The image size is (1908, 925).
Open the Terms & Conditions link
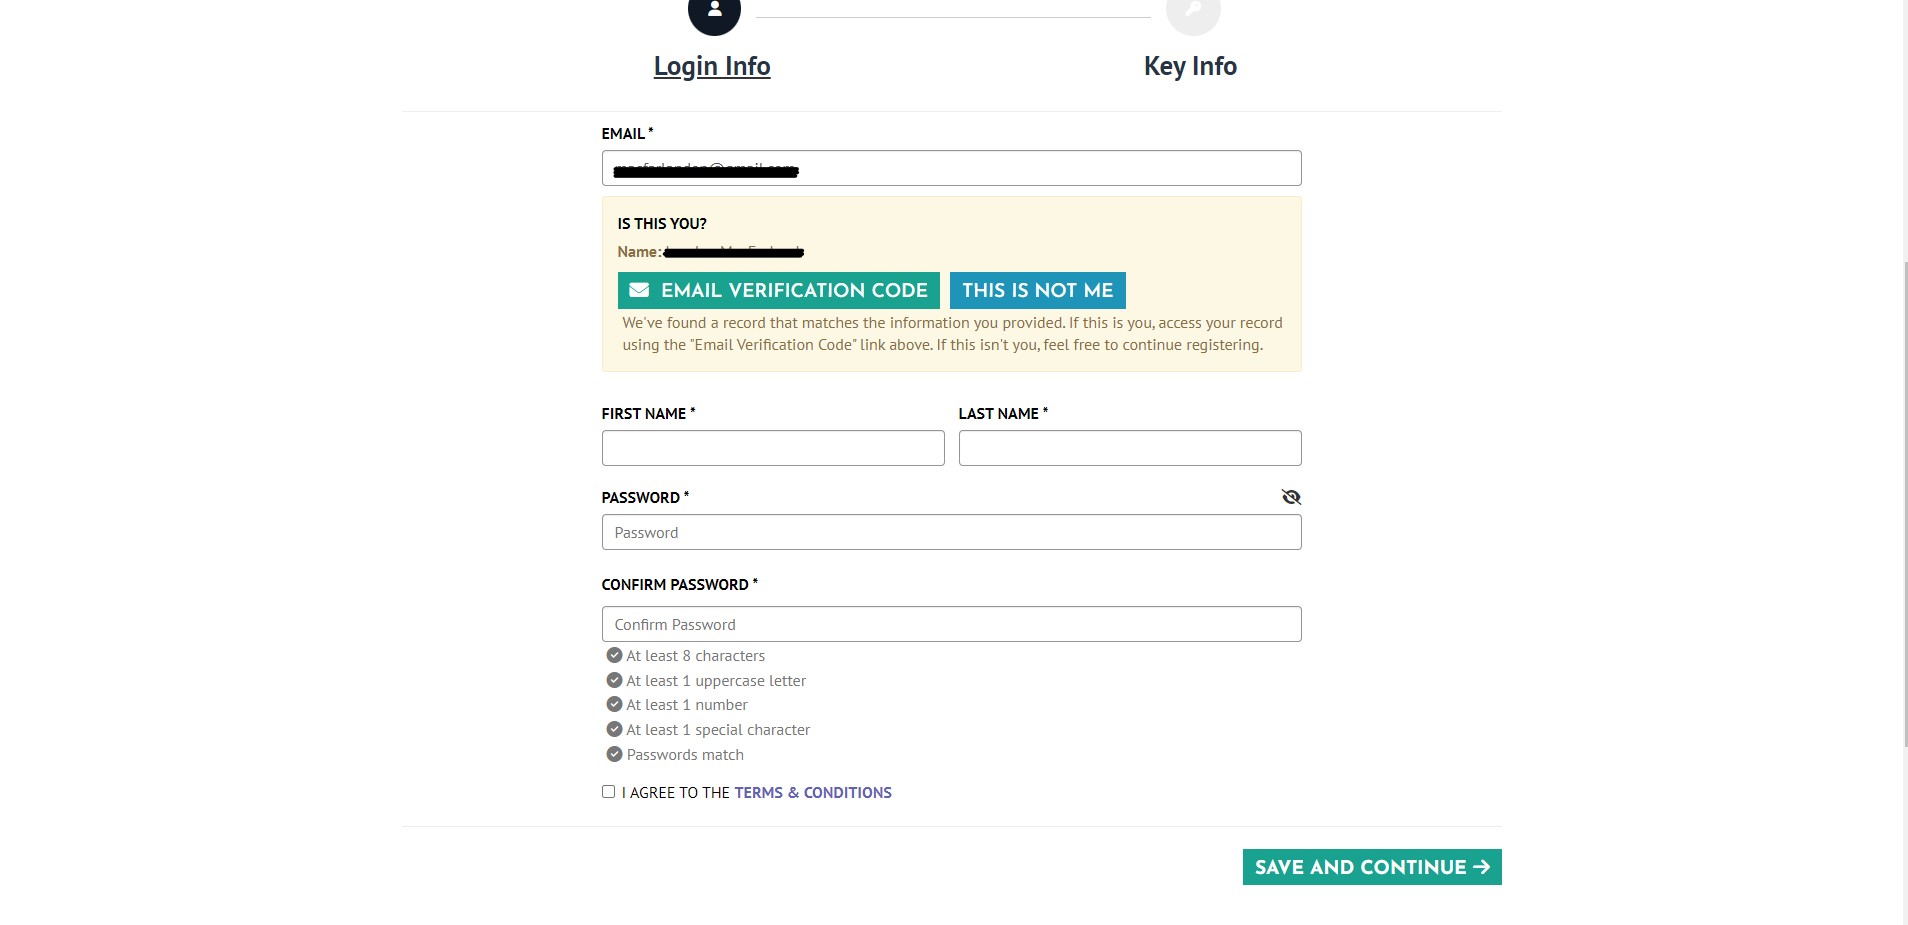click(812, 793)
